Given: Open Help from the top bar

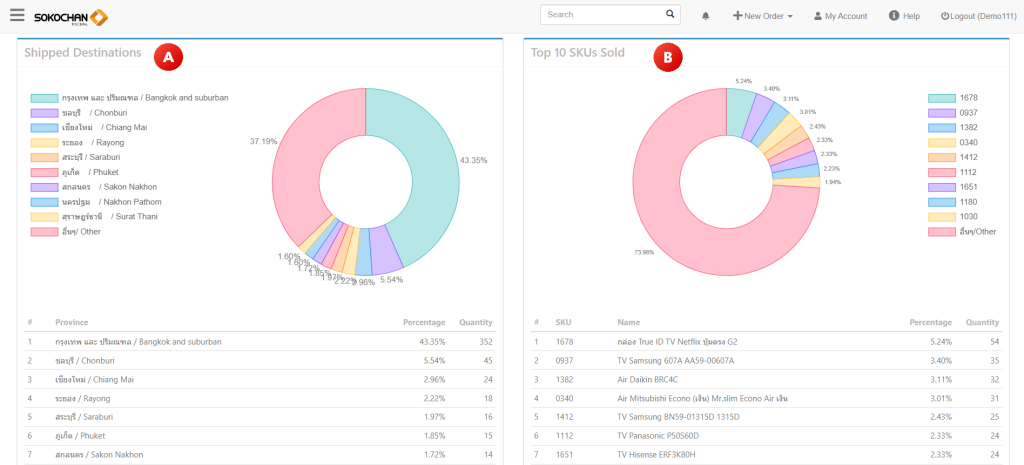Looking at the screenshot, I should [903, 16].
